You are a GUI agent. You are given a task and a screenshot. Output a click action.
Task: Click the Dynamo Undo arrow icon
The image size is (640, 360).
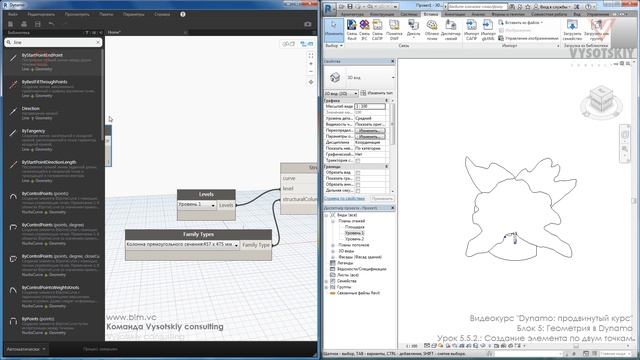[x=51, y=24]
